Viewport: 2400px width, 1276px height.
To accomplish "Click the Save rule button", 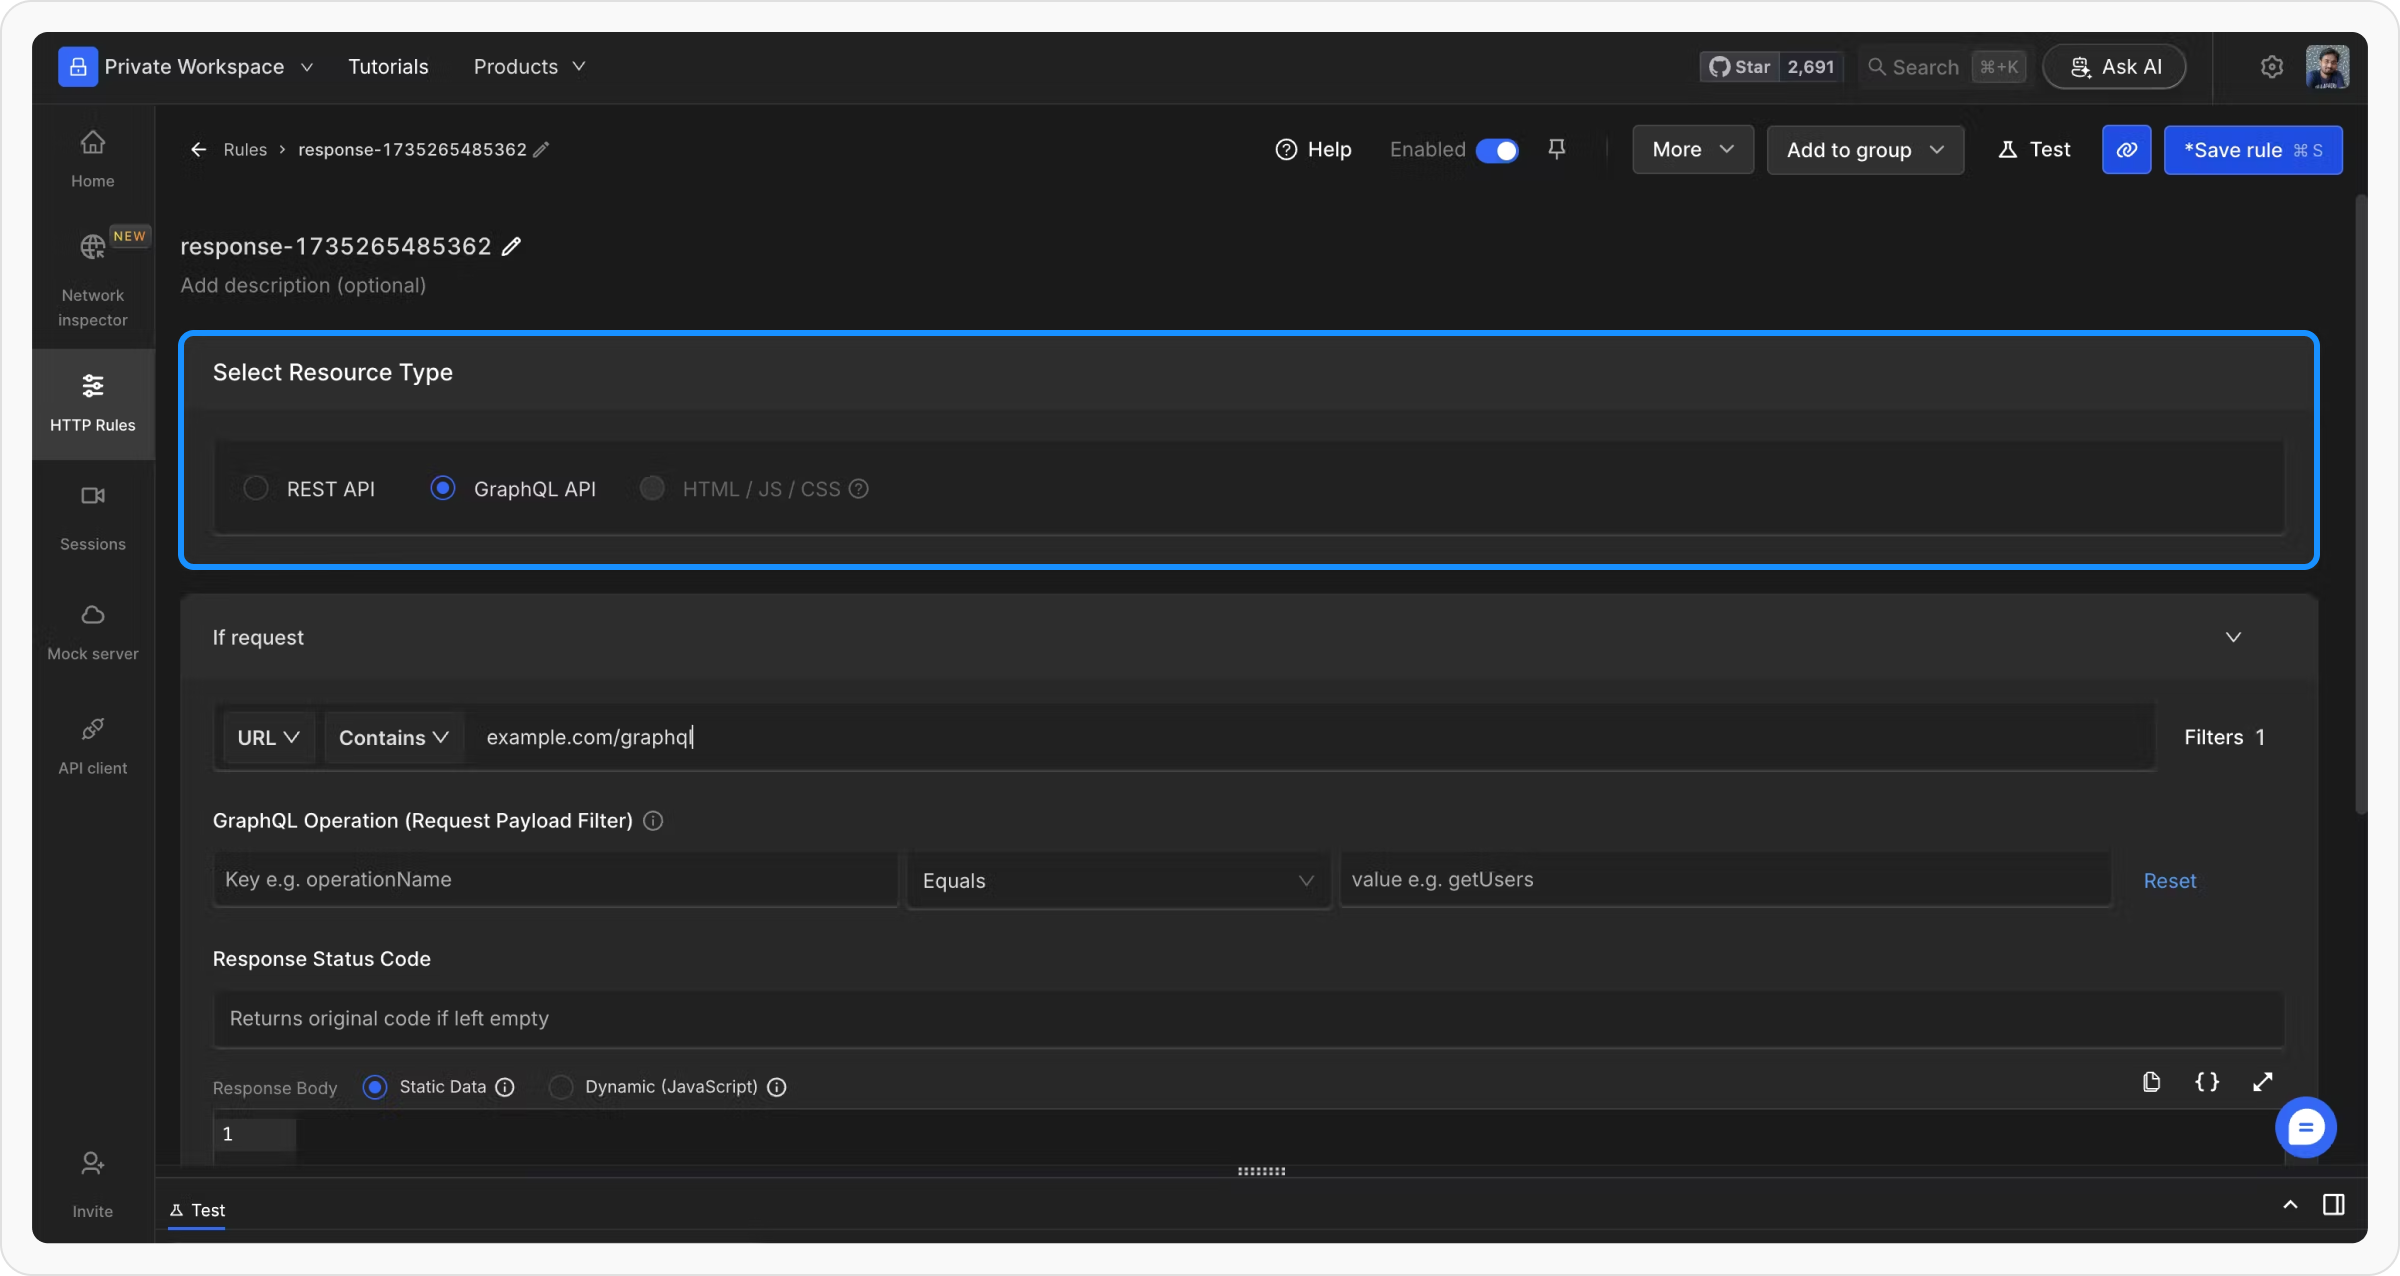I will 2252,150.
